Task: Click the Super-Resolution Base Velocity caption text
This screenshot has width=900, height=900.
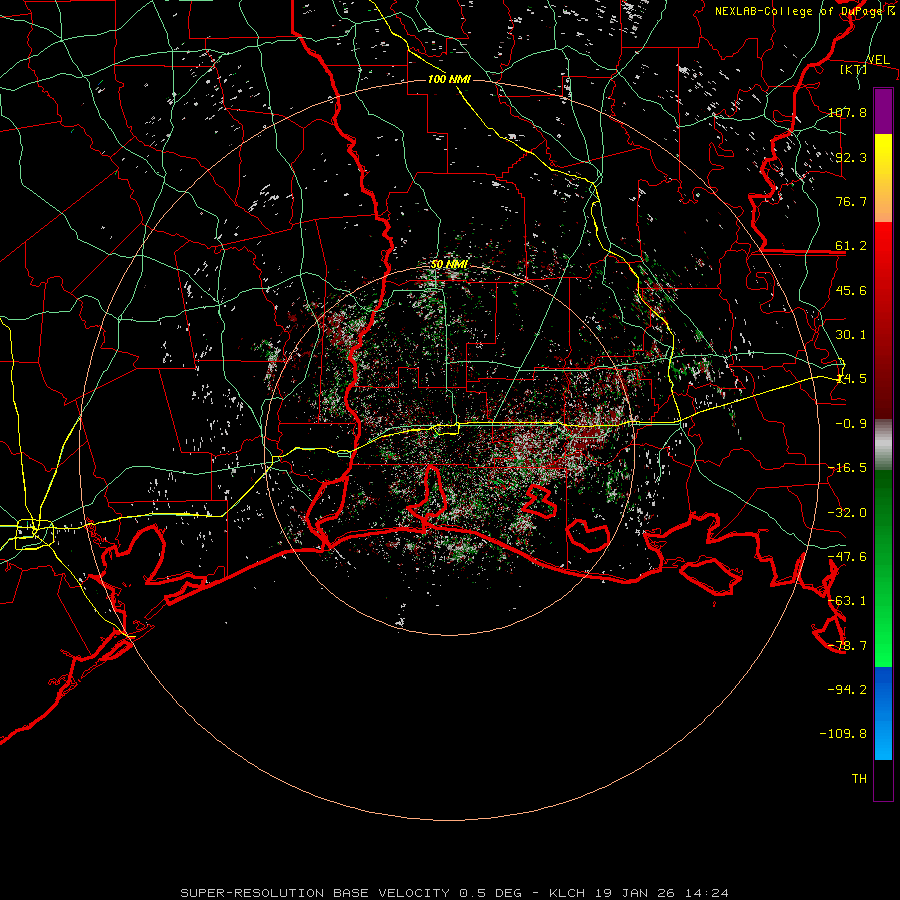Action: coord(455,893)
